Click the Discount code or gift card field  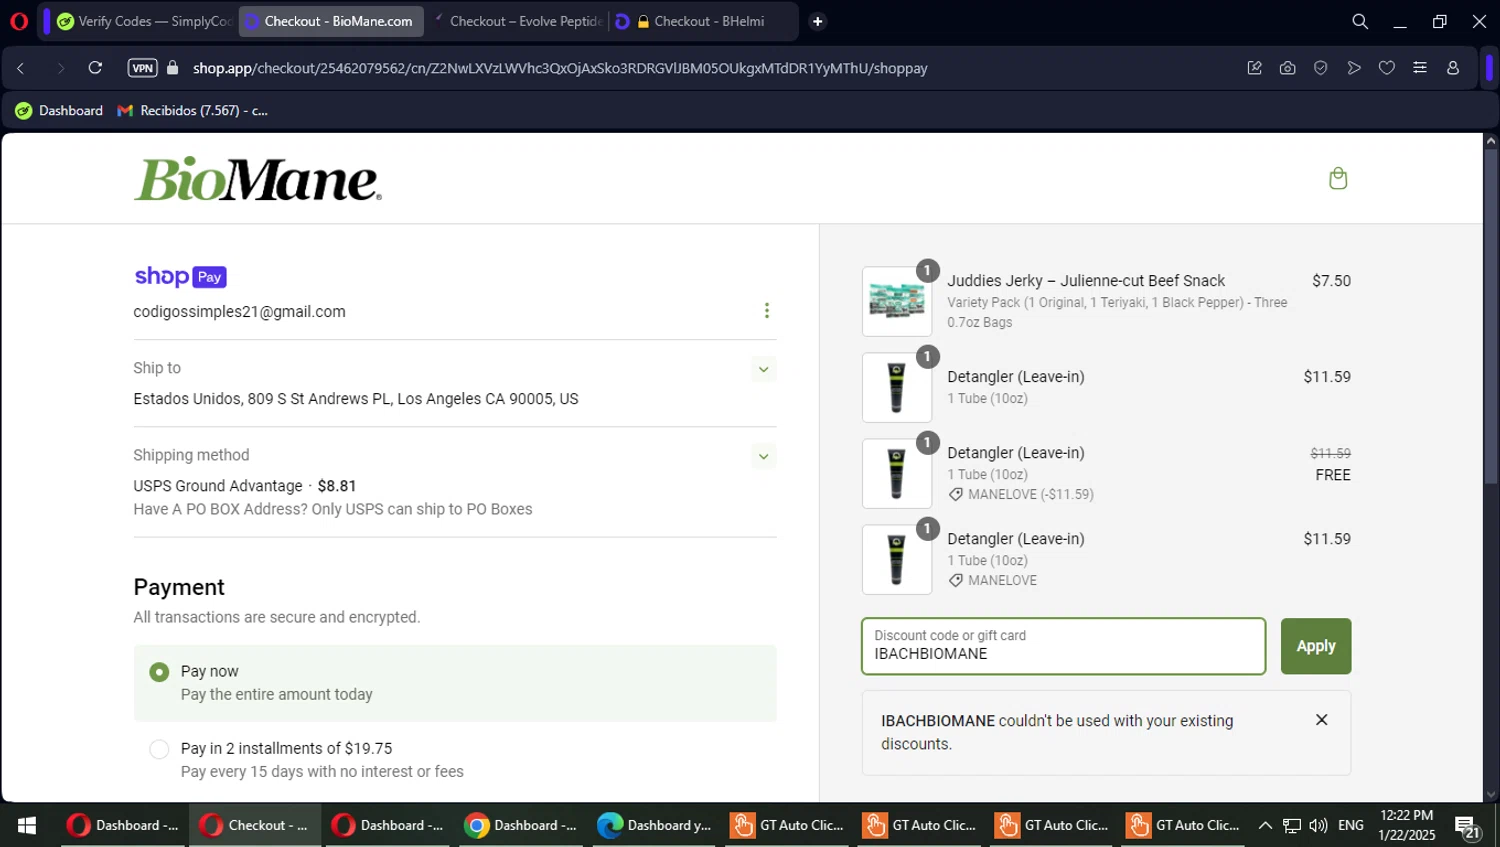pyautogui.click(x=1064, y=646)
